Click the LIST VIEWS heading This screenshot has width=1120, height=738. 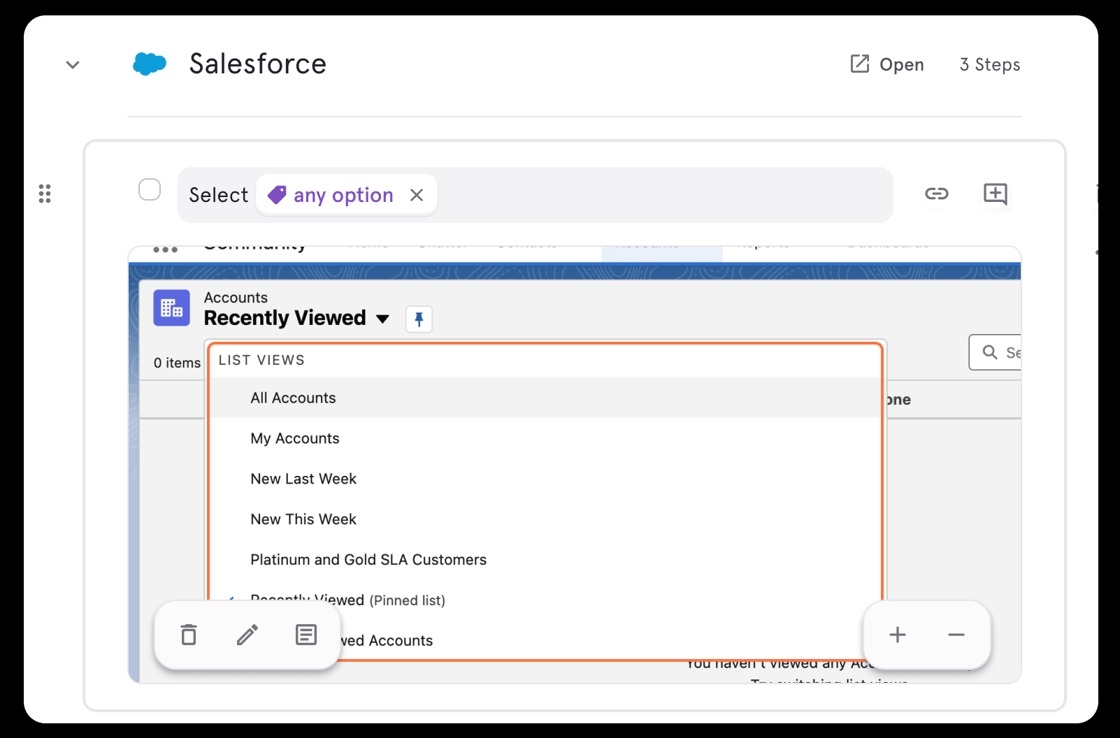tap(261, 360)
